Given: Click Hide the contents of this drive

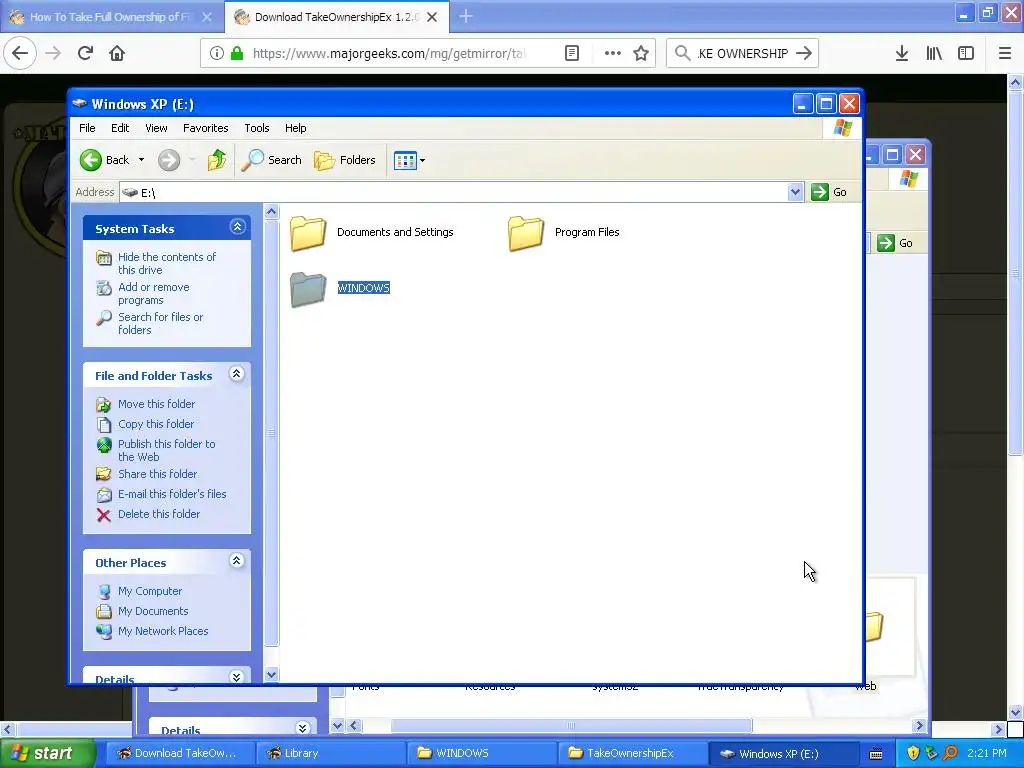Looking at the screenshot, I should pos(167,263).
